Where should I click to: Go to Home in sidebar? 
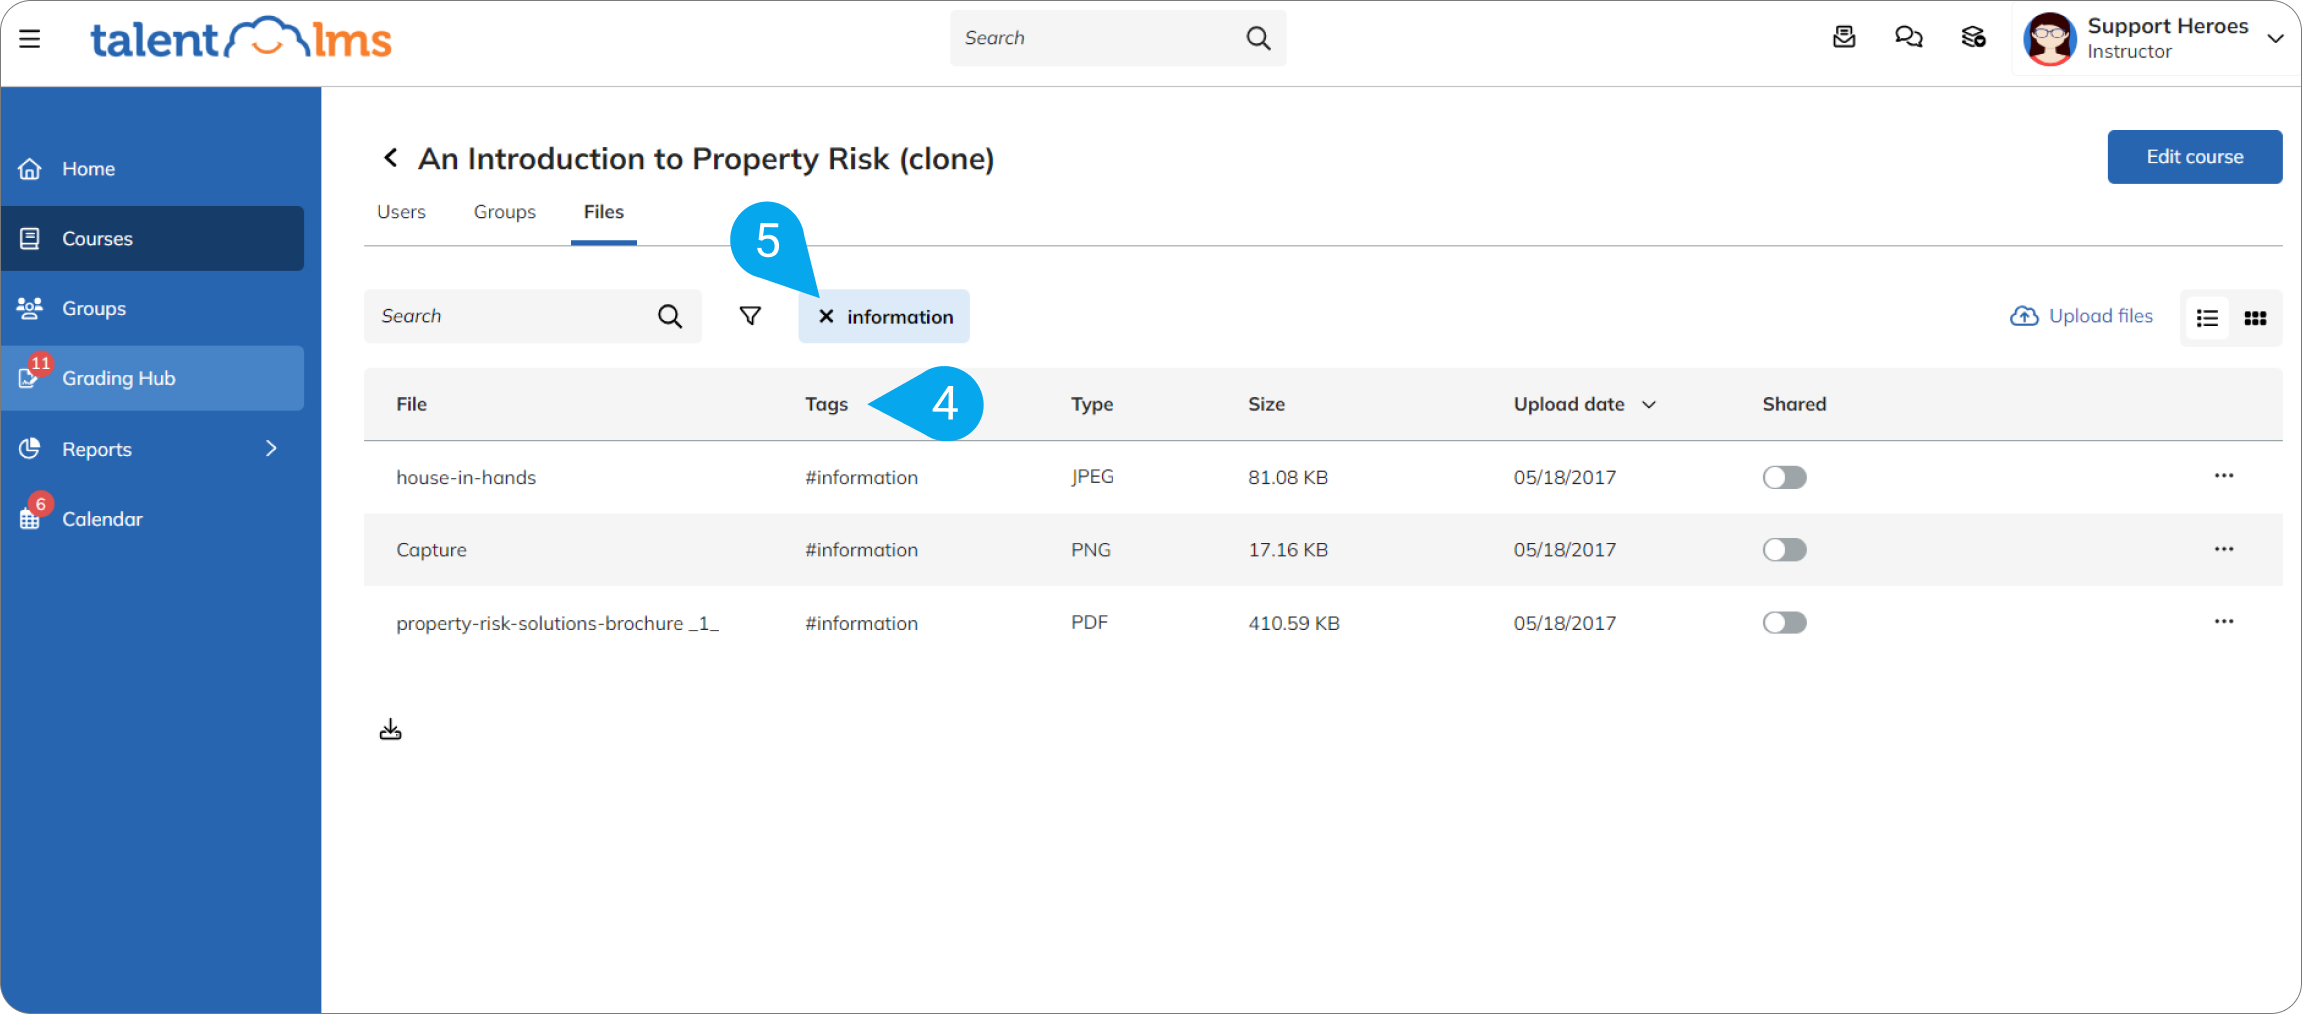pos(152,169)
